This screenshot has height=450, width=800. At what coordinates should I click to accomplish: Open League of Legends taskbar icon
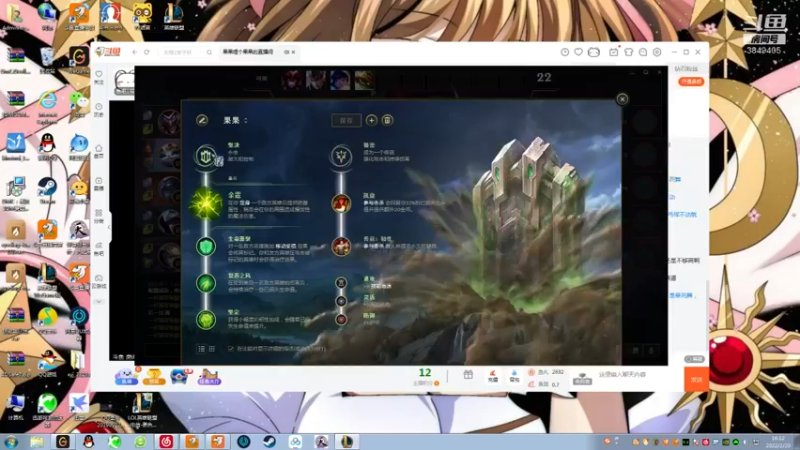347,441
